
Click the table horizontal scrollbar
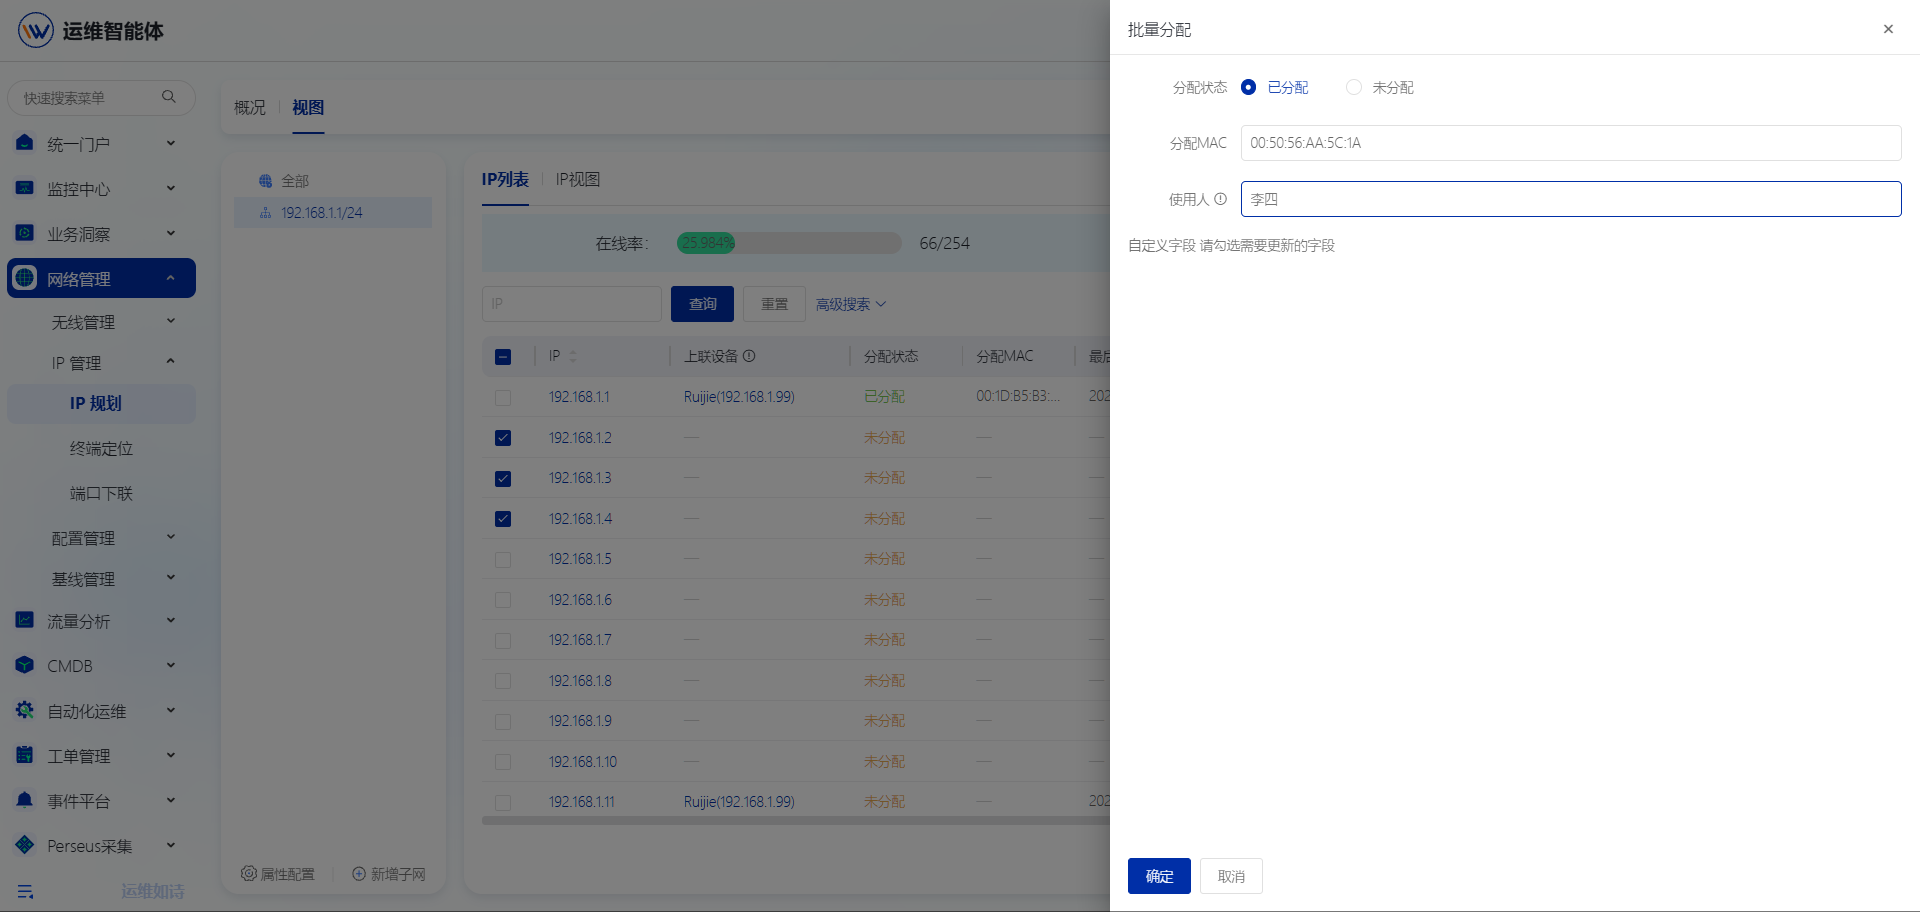tap(796, 821)
